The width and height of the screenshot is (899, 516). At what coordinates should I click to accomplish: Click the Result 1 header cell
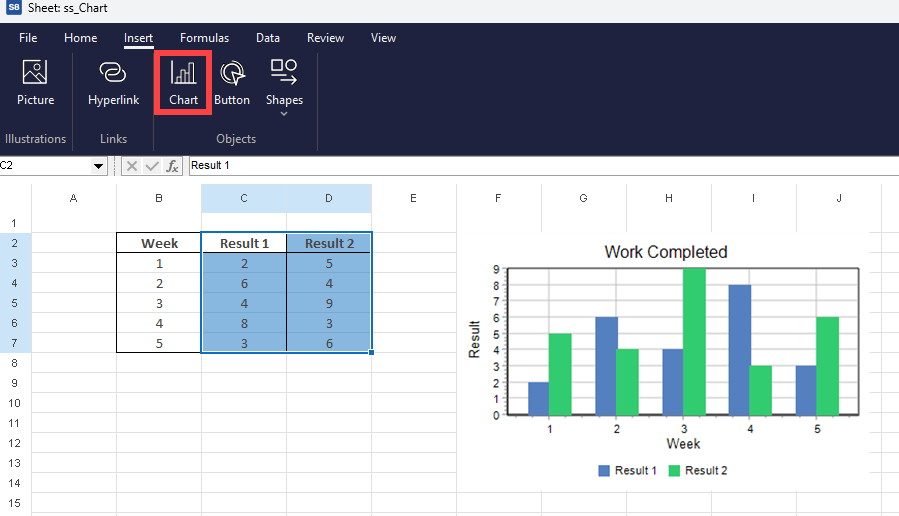pyautogui.click(x=244, y=243)
